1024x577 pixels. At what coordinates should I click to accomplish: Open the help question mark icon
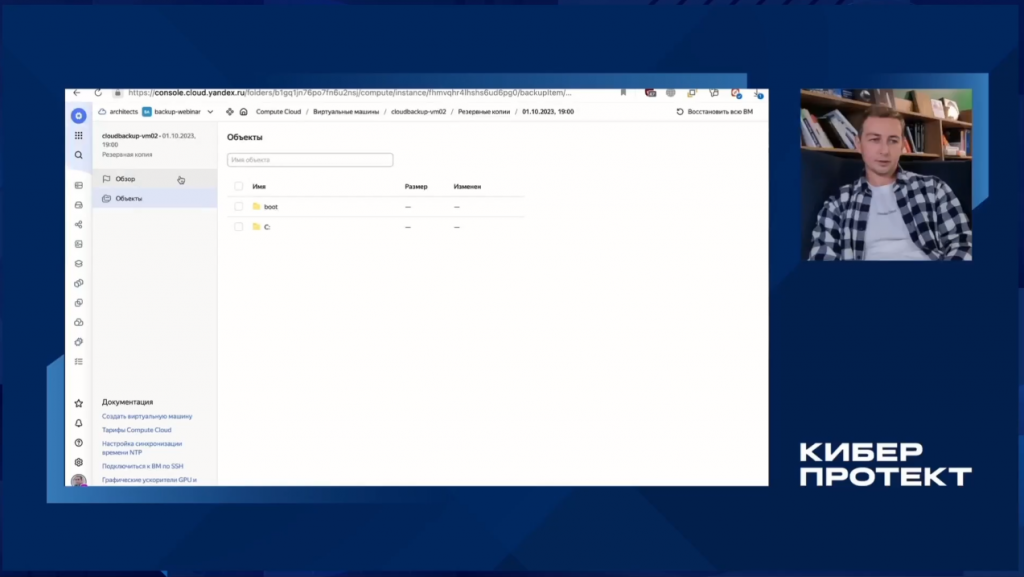[78, 443]
